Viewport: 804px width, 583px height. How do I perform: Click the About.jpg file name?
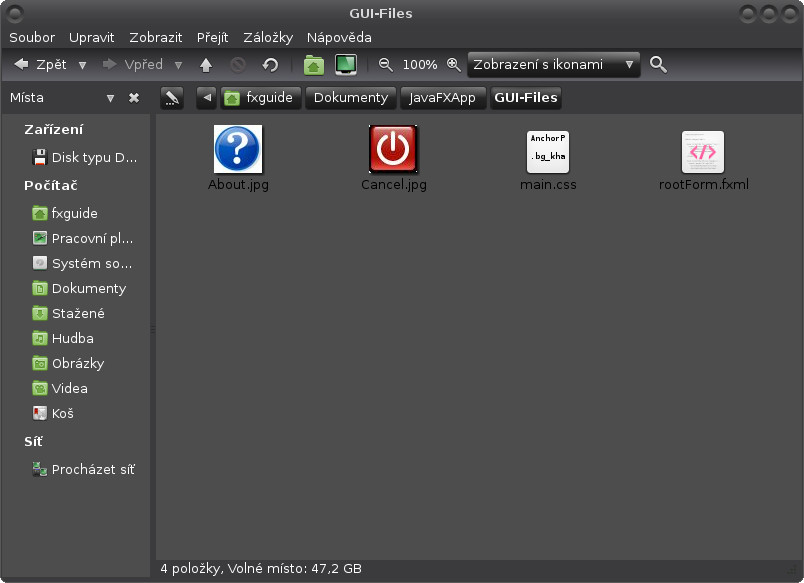point(238,185)
